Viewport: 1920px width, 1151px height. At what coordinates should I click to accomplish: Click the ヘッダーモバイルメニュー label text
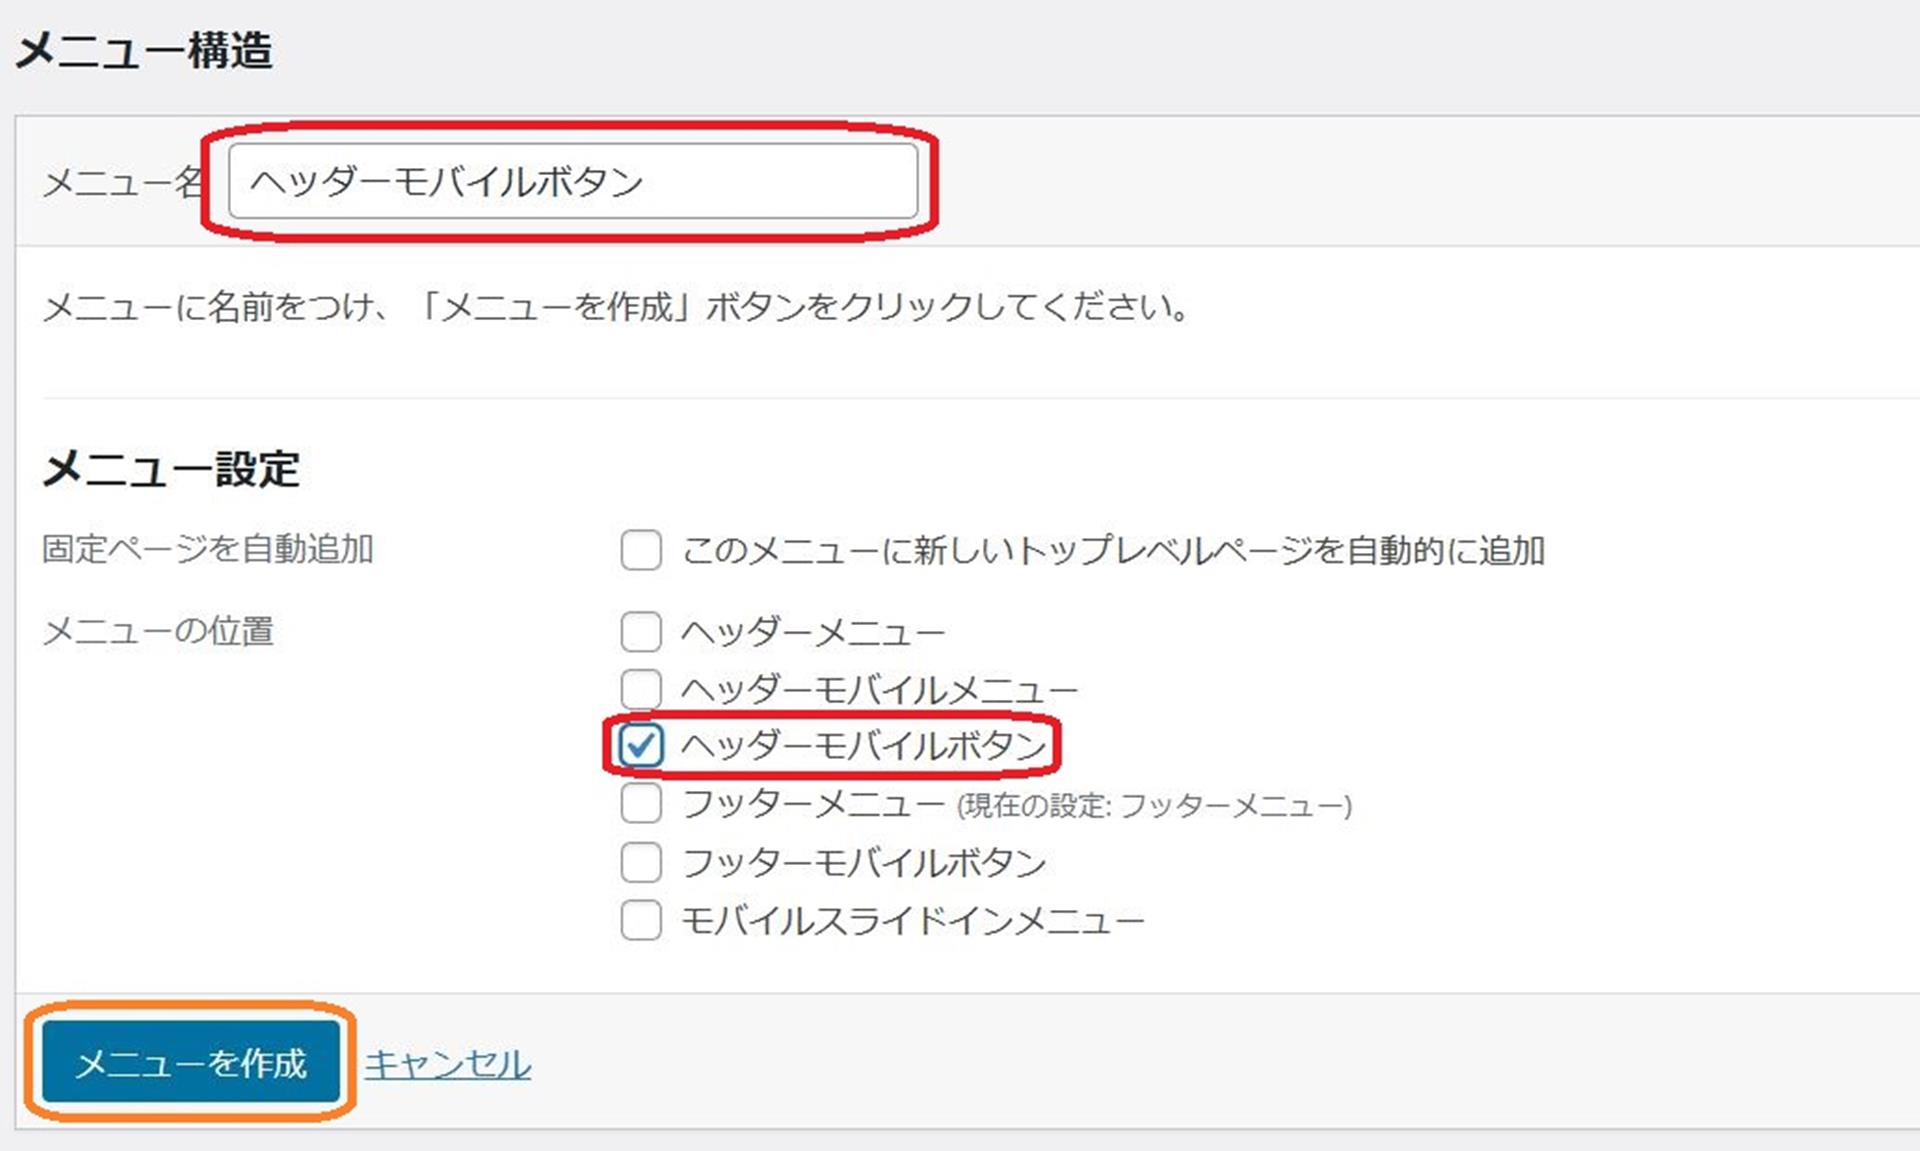click(879, 689)
